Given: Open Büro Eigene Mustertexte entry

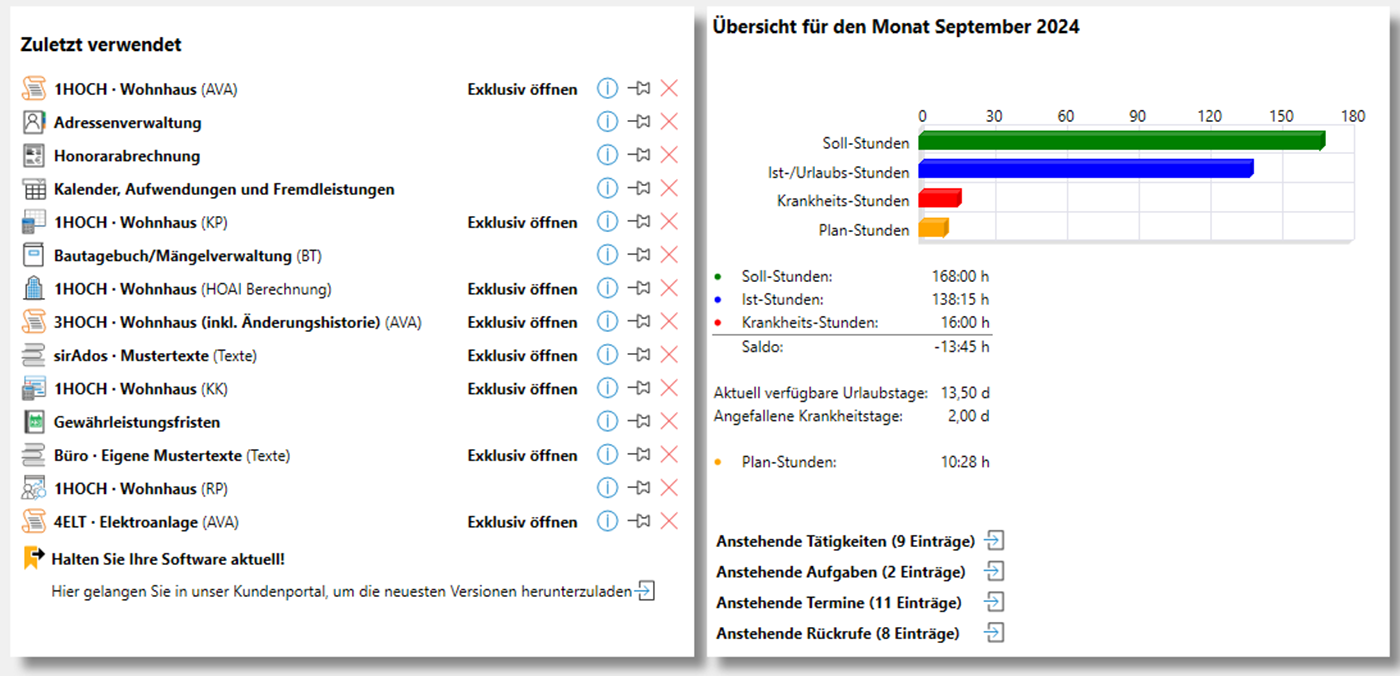Looking at the screenshot, I should pyautogui.click(x=148, y=455).
